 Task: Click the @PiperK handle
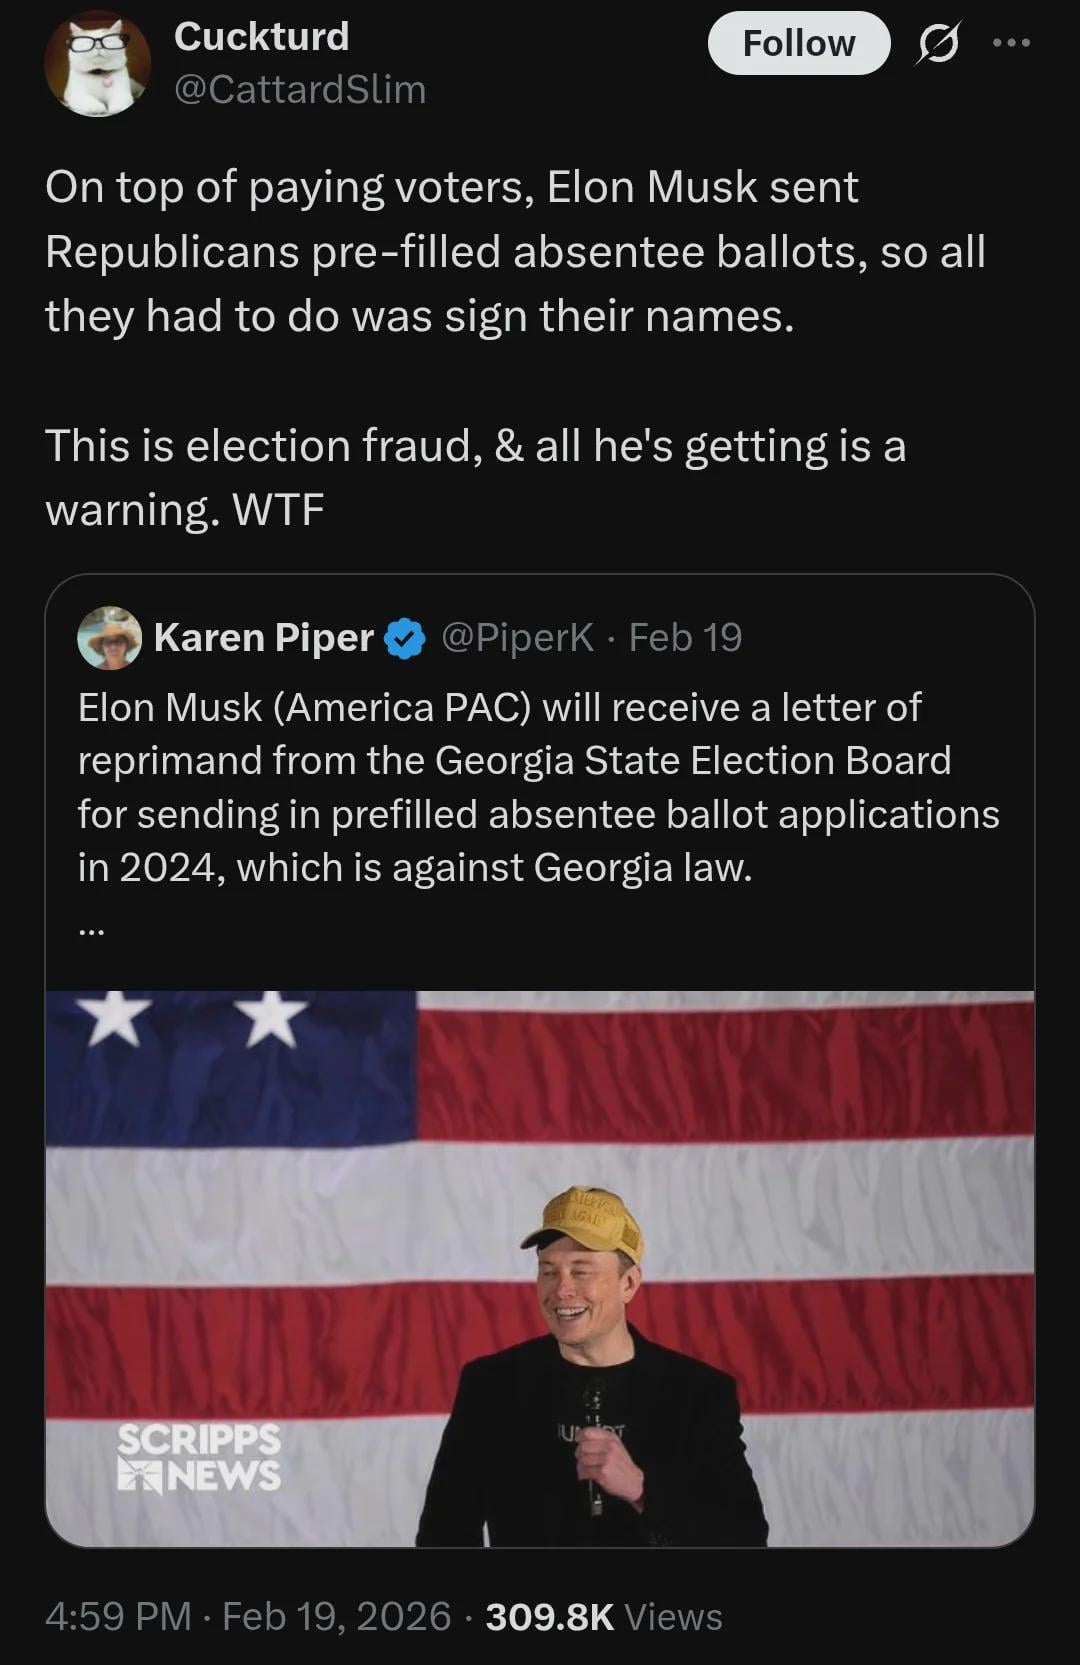(517, 638)
